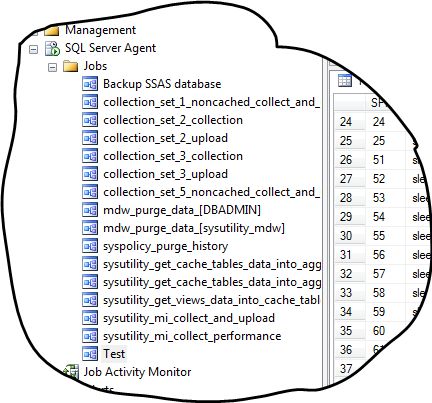Click row header 28 in results grid
432x403 pixels.
pos(349,198)
